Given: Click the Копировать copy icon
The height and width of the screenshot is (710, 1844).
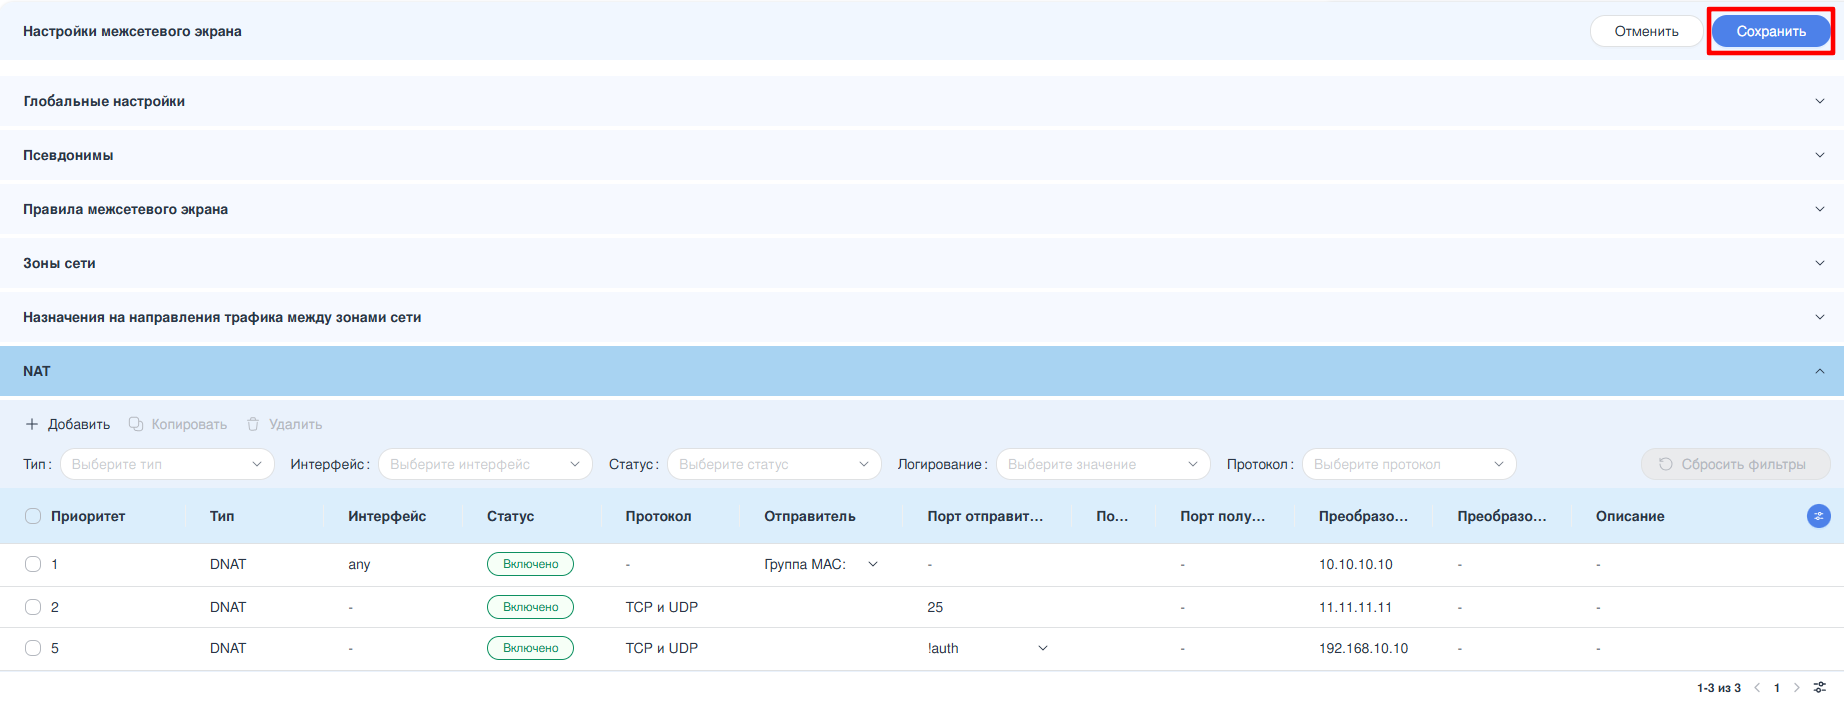Looking at the screenshot, I should click(x=136, y=424).
